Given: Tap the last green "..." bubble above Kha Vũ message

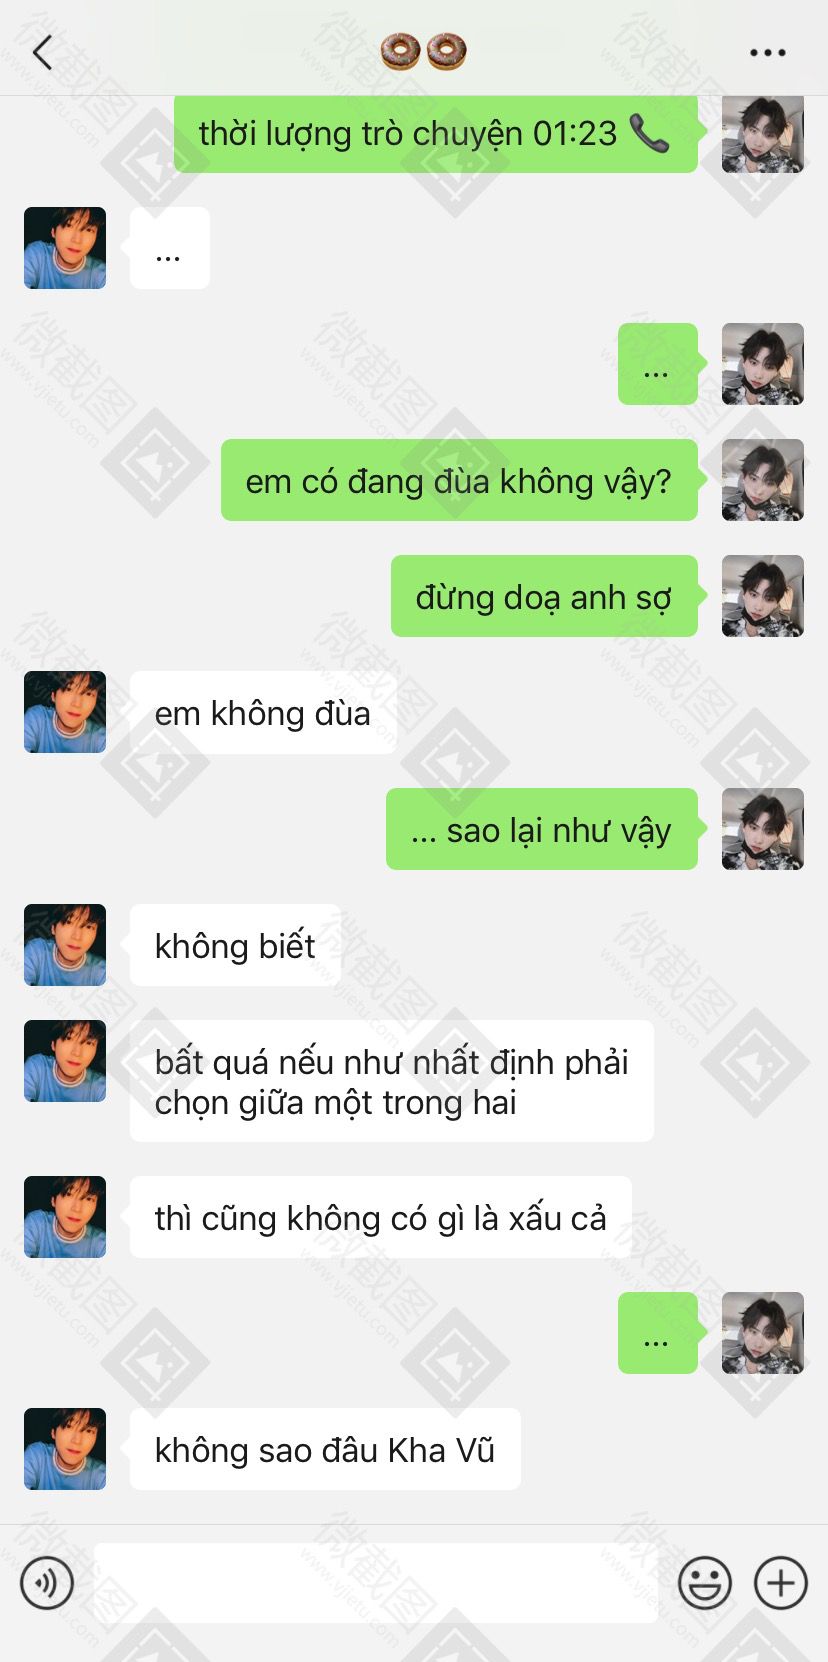Looking at the screenshot, I should 658,1333.
